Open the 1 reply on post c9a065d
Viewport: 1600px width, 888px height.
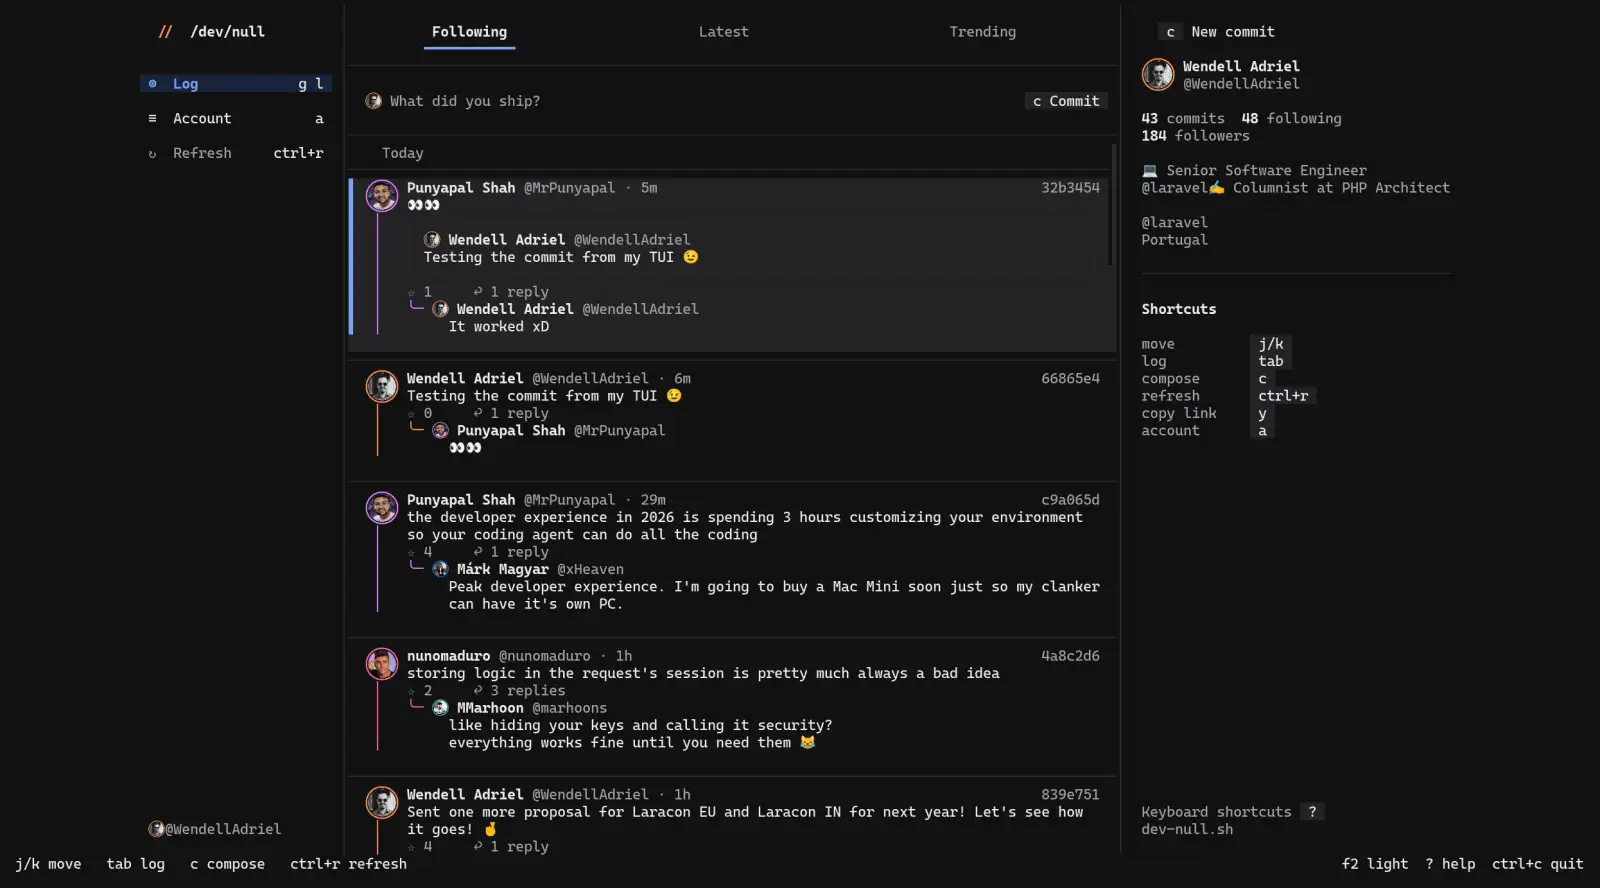coord(511,552)
